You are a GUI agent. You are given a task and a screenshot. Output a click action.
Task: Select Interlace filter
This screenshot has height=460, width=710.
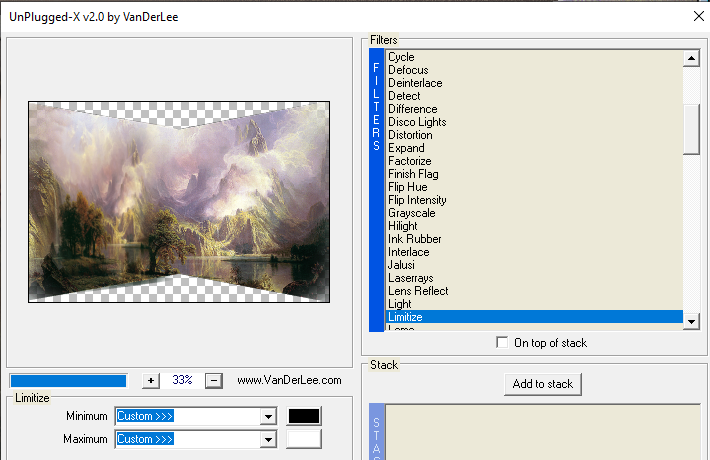[534, 252]
